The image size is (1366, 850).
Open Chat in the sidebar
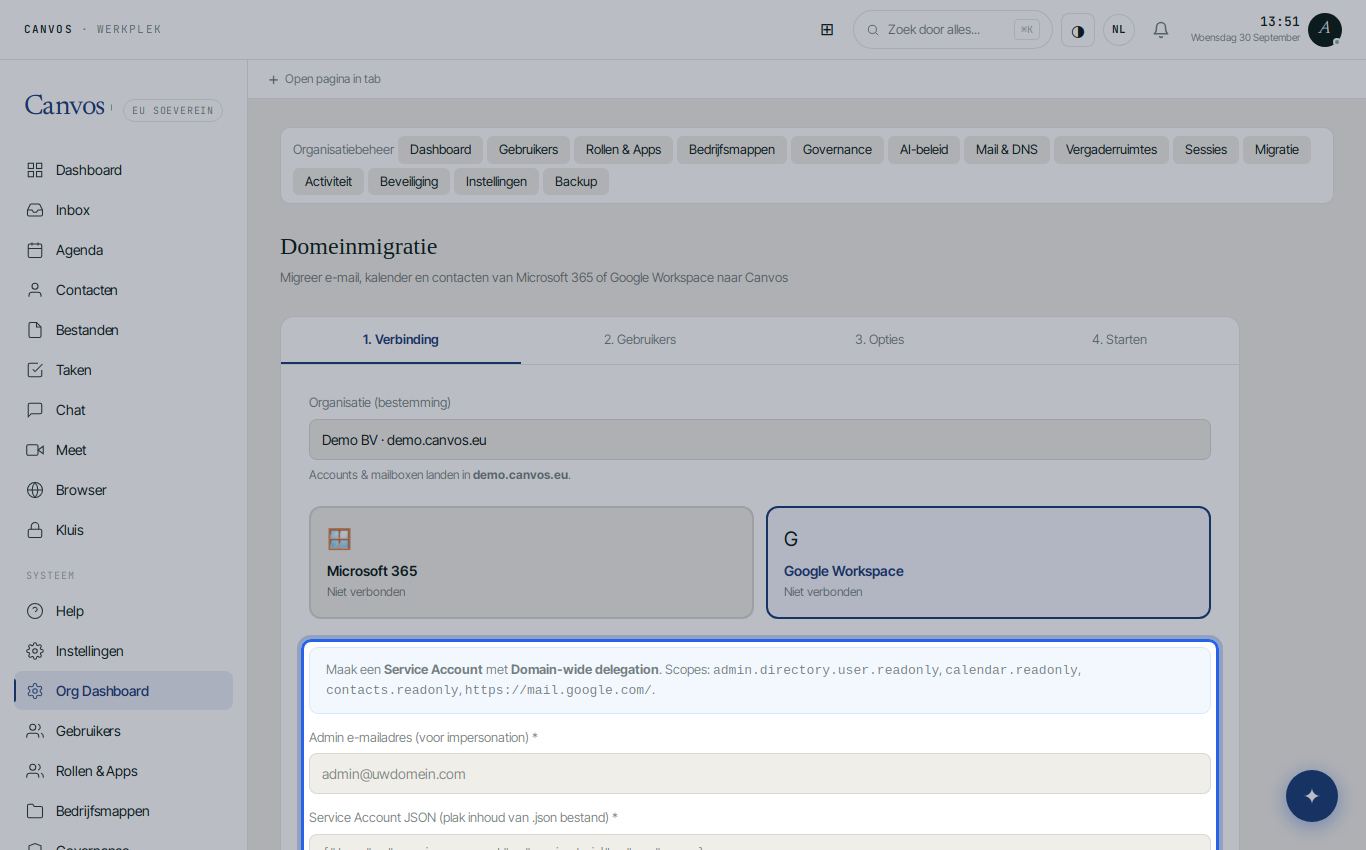click(124, 410)
